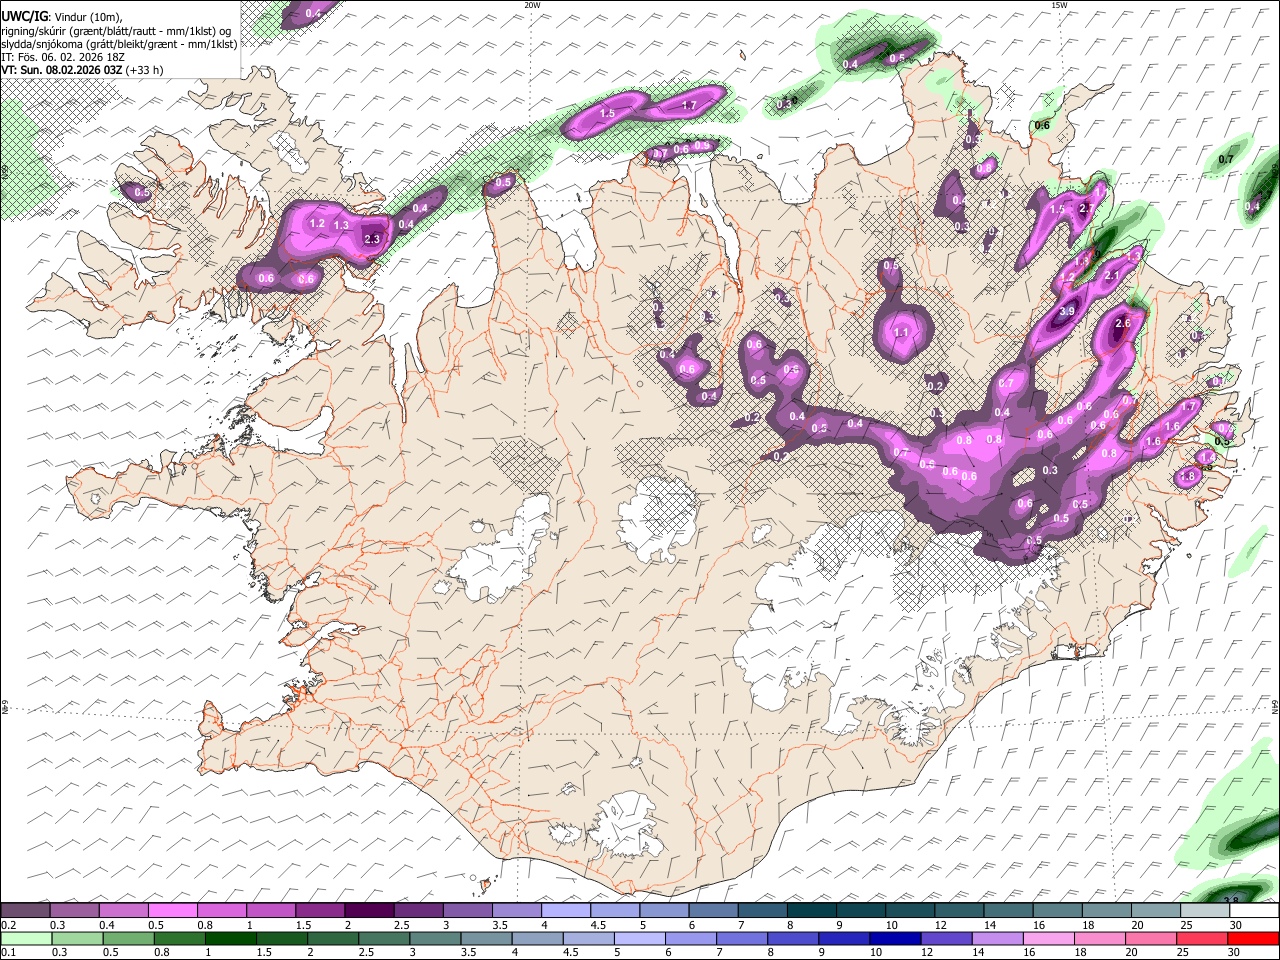Image resolution: width=1280 pixels, height=960 pixels.
Task: Click the initial time 'IT: Fös. 06. 02. 2026 18Z'
Action: [x=63, y=57]
